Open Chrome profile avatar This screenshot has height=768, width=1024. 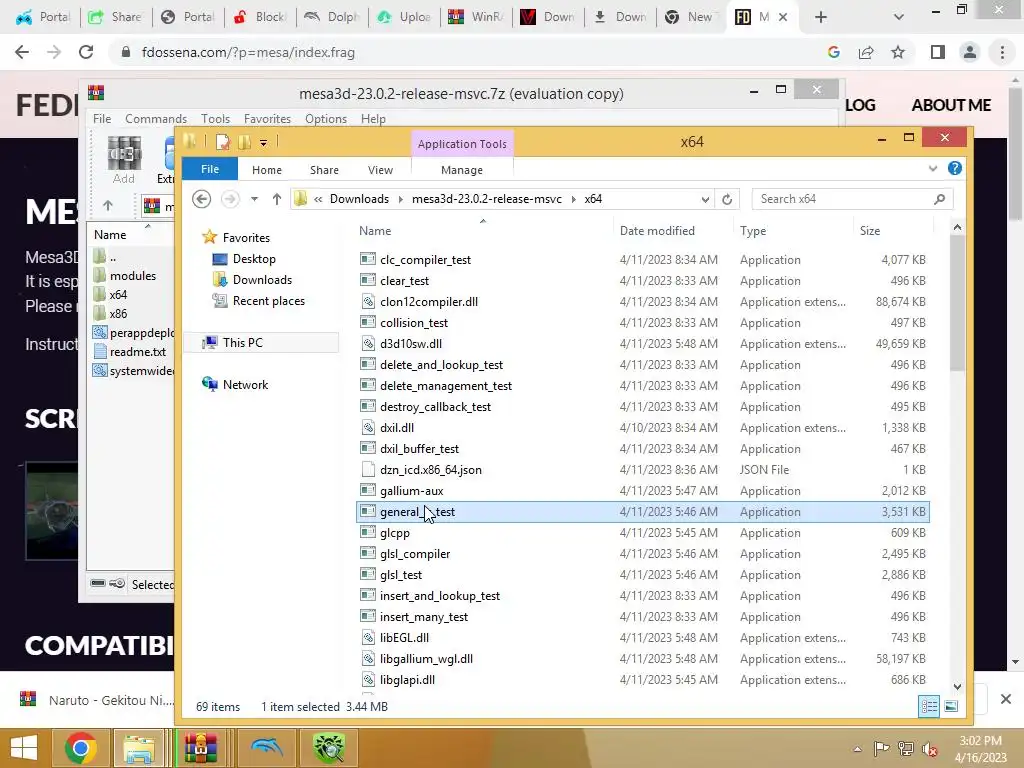point(970,52)
